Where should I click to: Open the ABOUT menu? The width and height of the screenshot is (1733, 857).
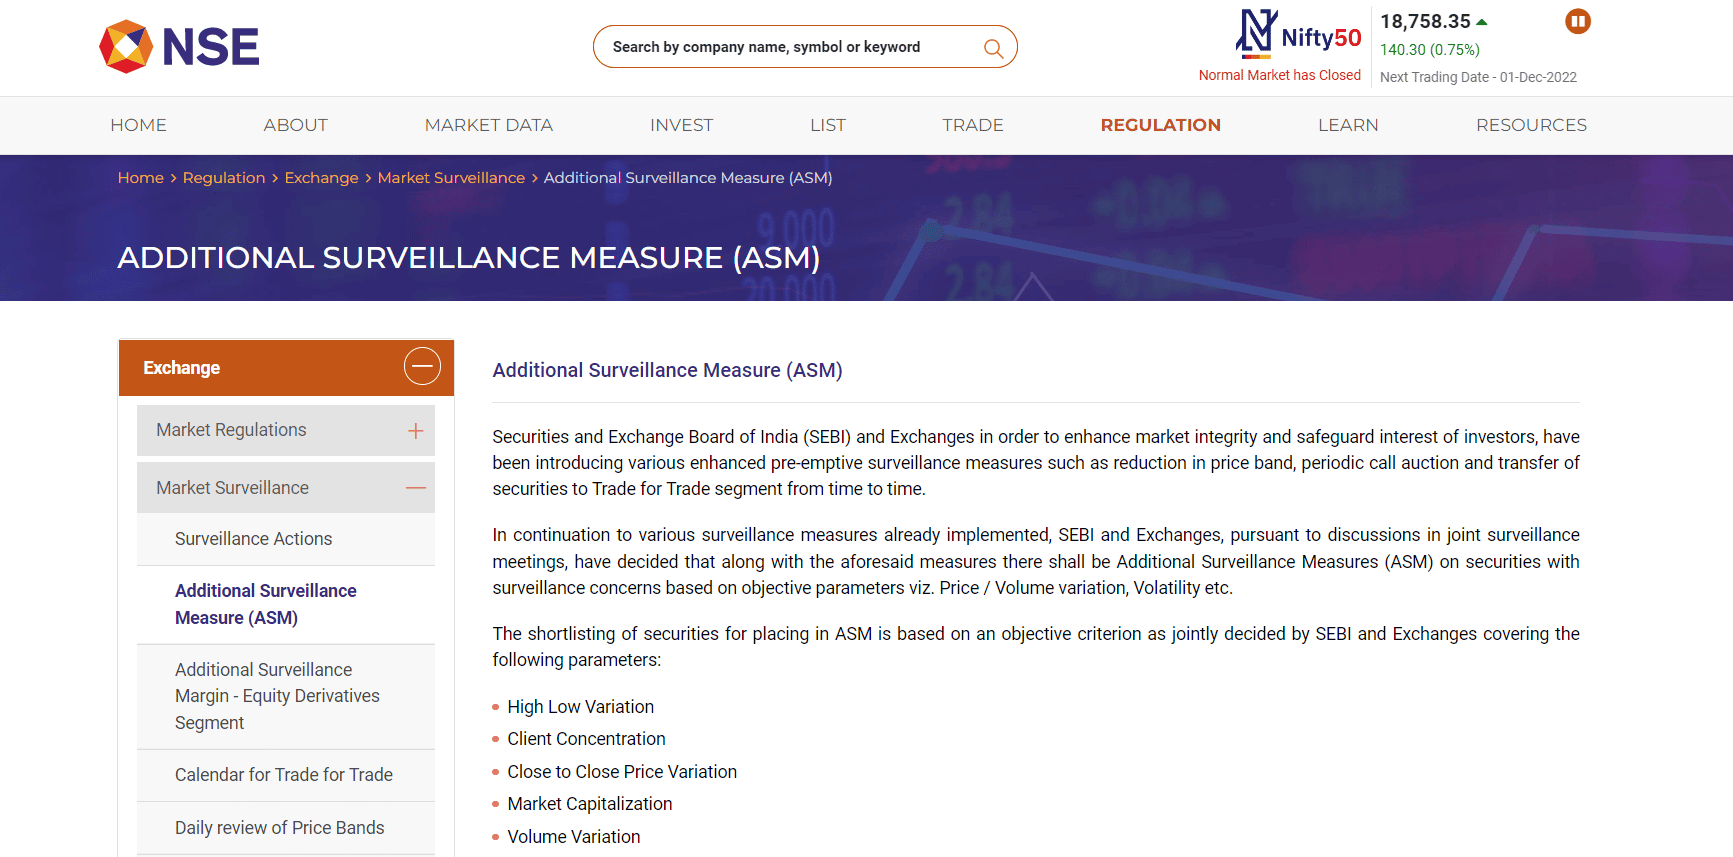[296, 125]
